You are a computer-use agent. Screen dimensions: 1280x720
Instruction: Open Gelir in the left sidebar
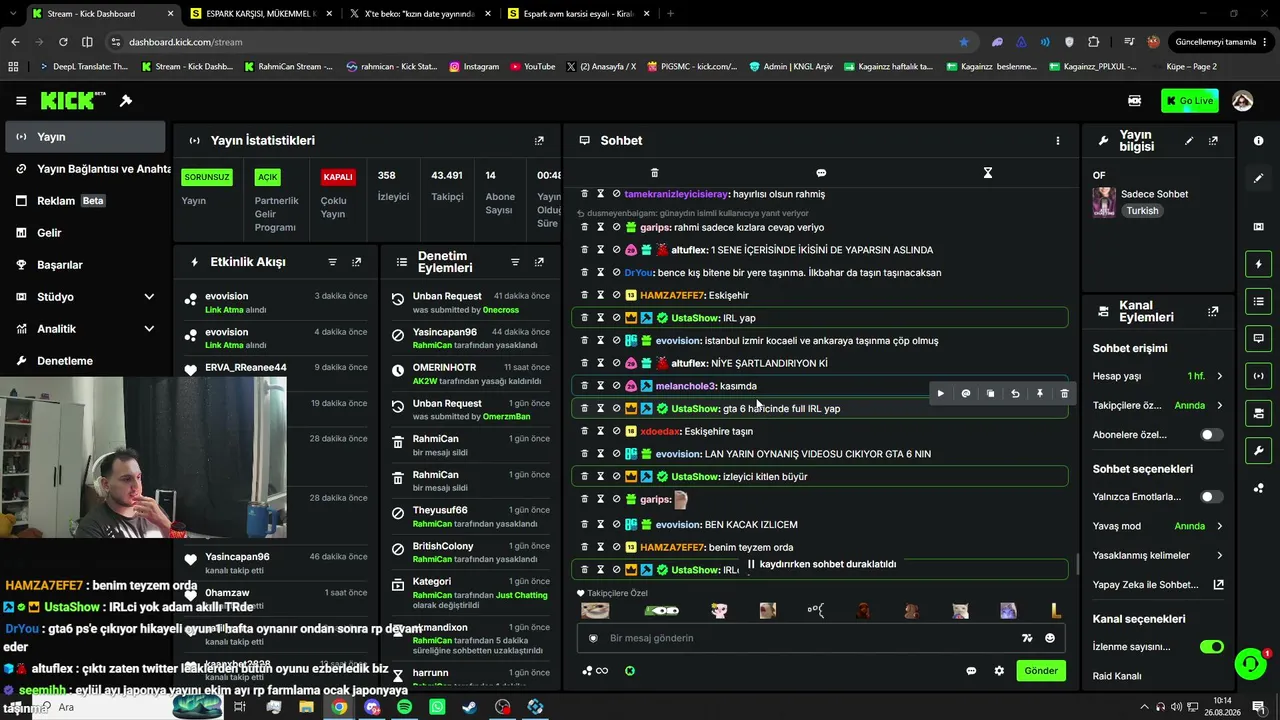coord(85,233)
